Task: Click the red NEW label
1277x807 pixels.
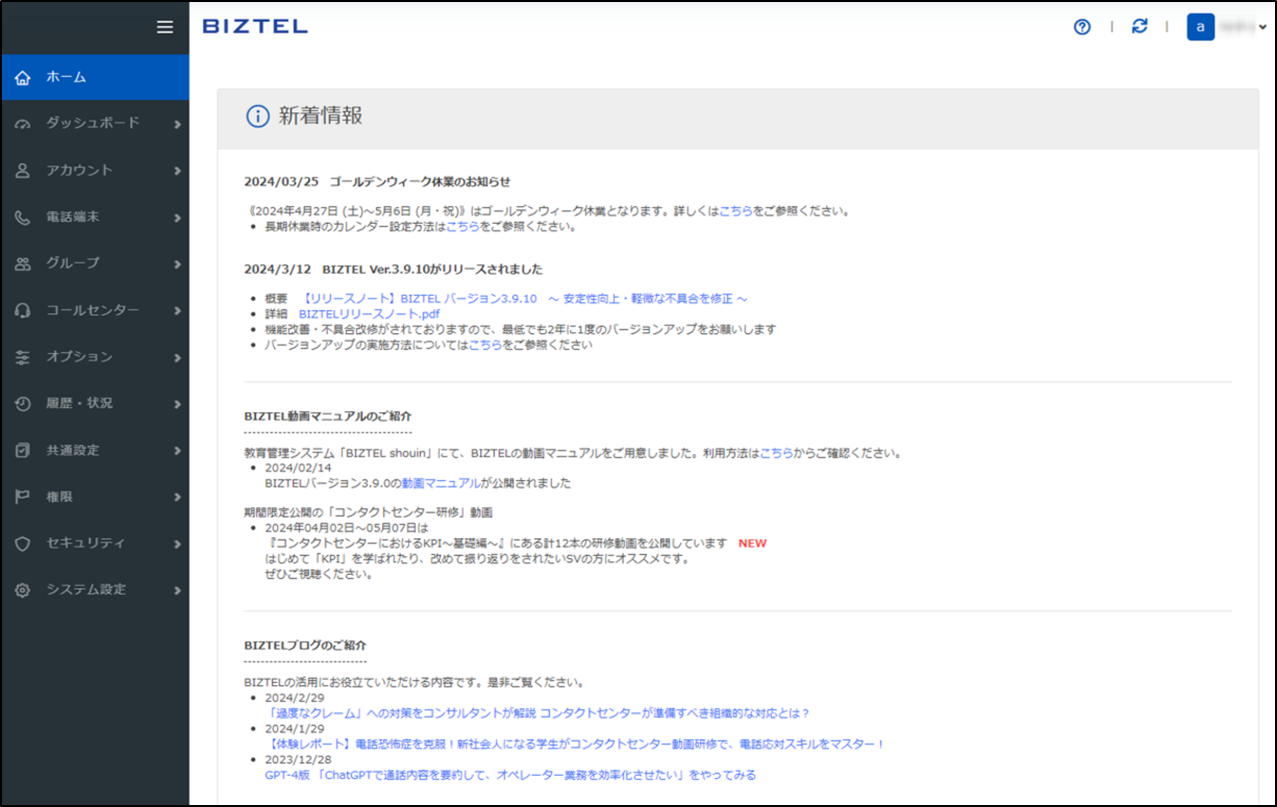Action: (x=752, y=543)
